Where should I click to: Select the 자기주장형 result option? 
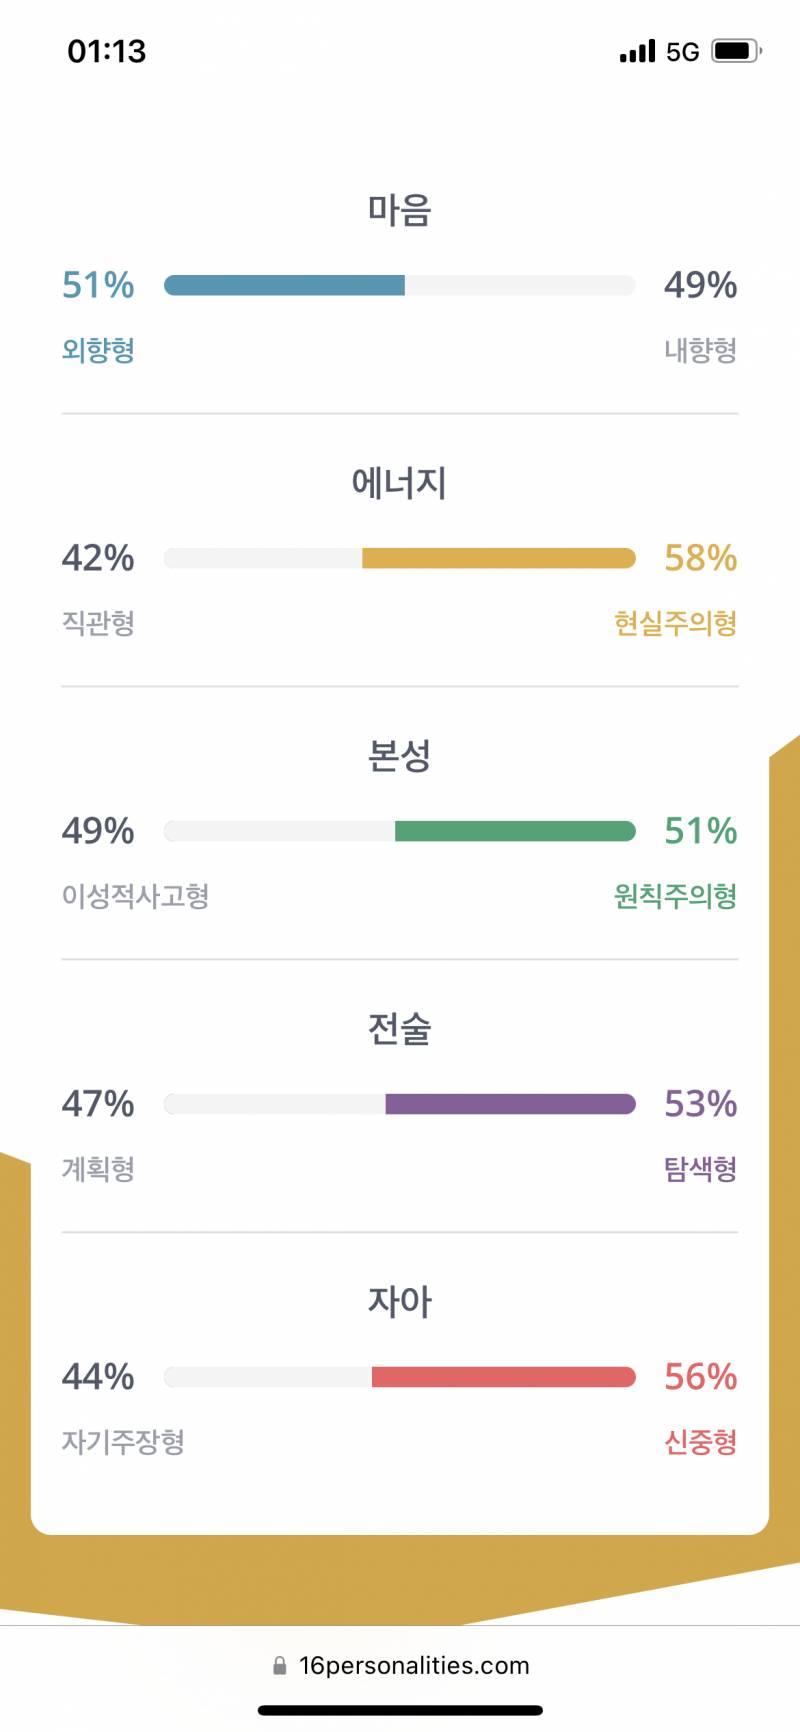coord(121,1442)
